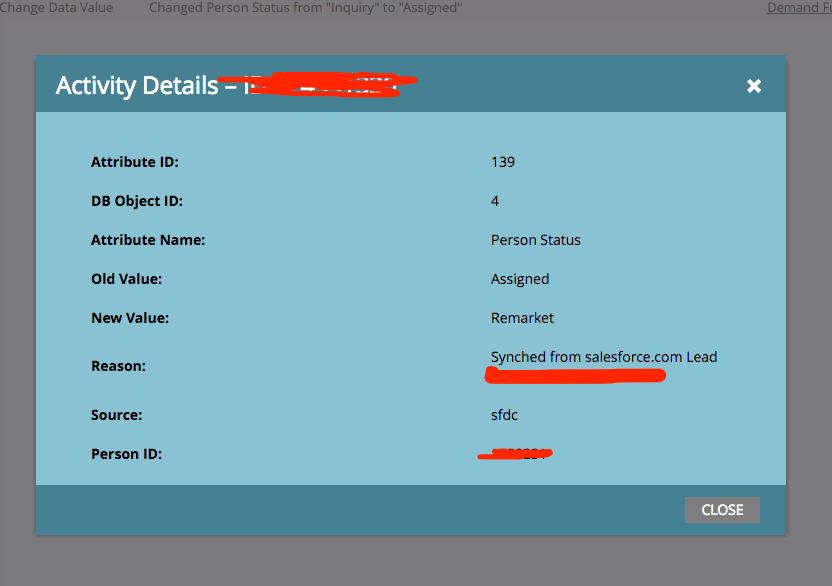Click the sfdc source value

(505, 415)
